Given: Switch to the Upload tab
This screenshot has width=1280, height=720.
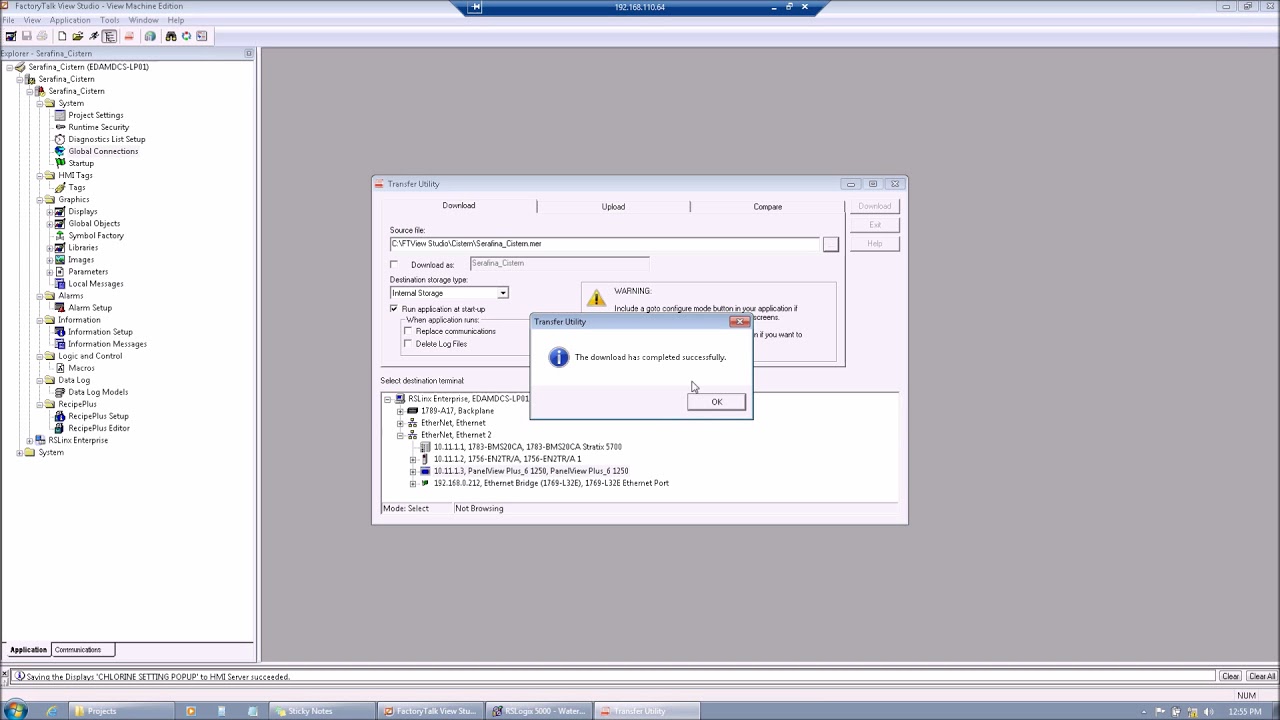Looking at the screenshot, I should point(613,206).
